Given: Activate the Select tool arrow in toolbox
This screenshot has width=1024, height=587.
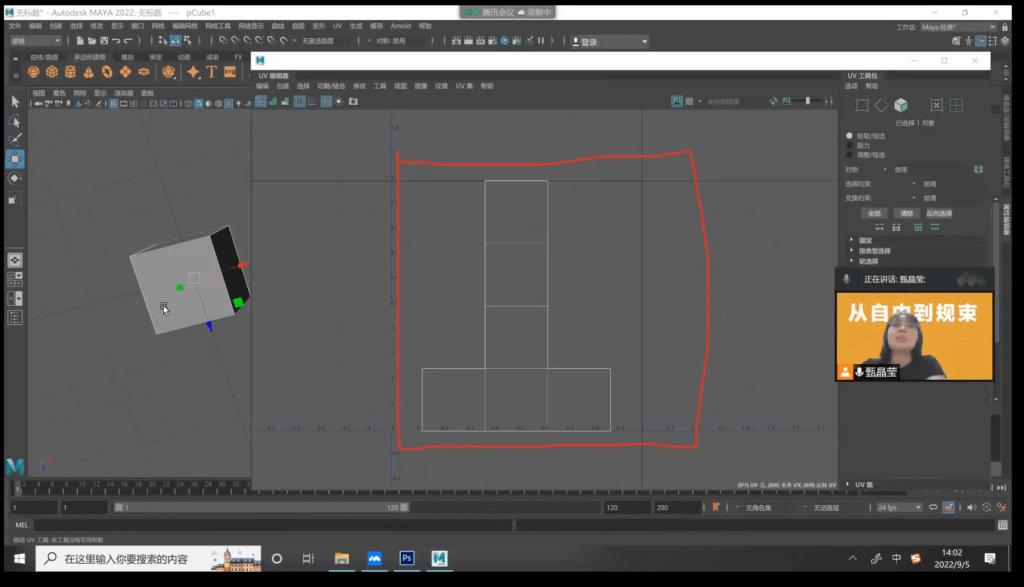Looking at the screenshot, I should 15,101.
